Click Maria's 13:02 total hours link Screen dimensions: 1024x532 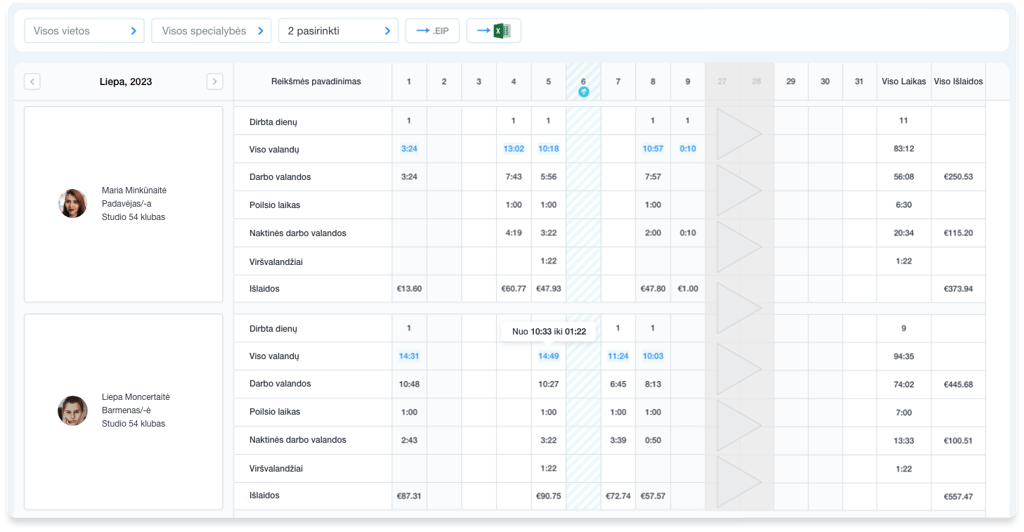[513, 149]
